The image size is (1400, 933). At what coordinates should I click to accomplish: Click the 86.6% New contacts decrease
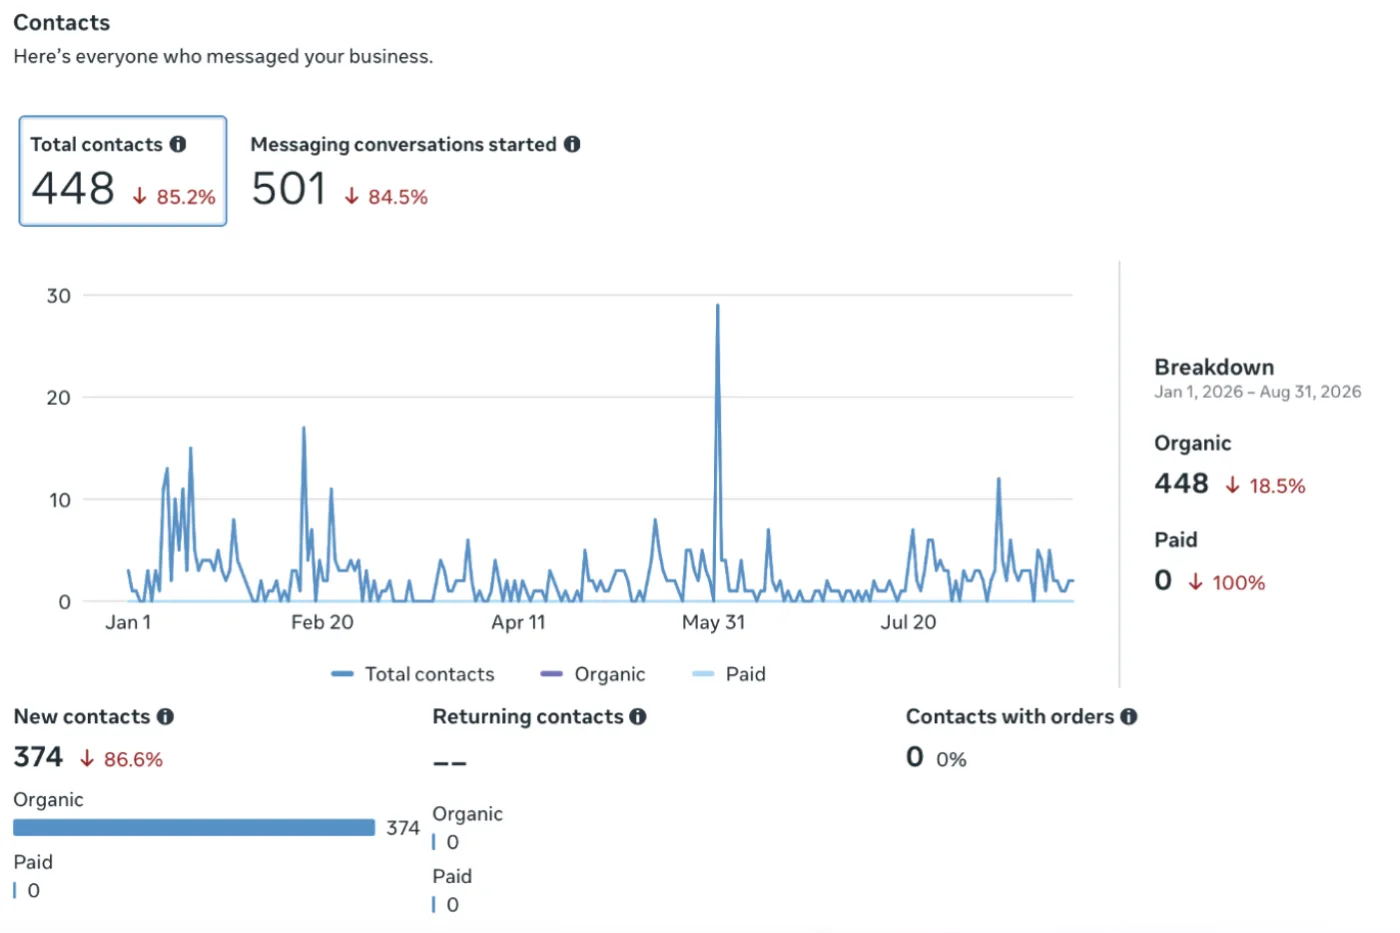[121, 759]
